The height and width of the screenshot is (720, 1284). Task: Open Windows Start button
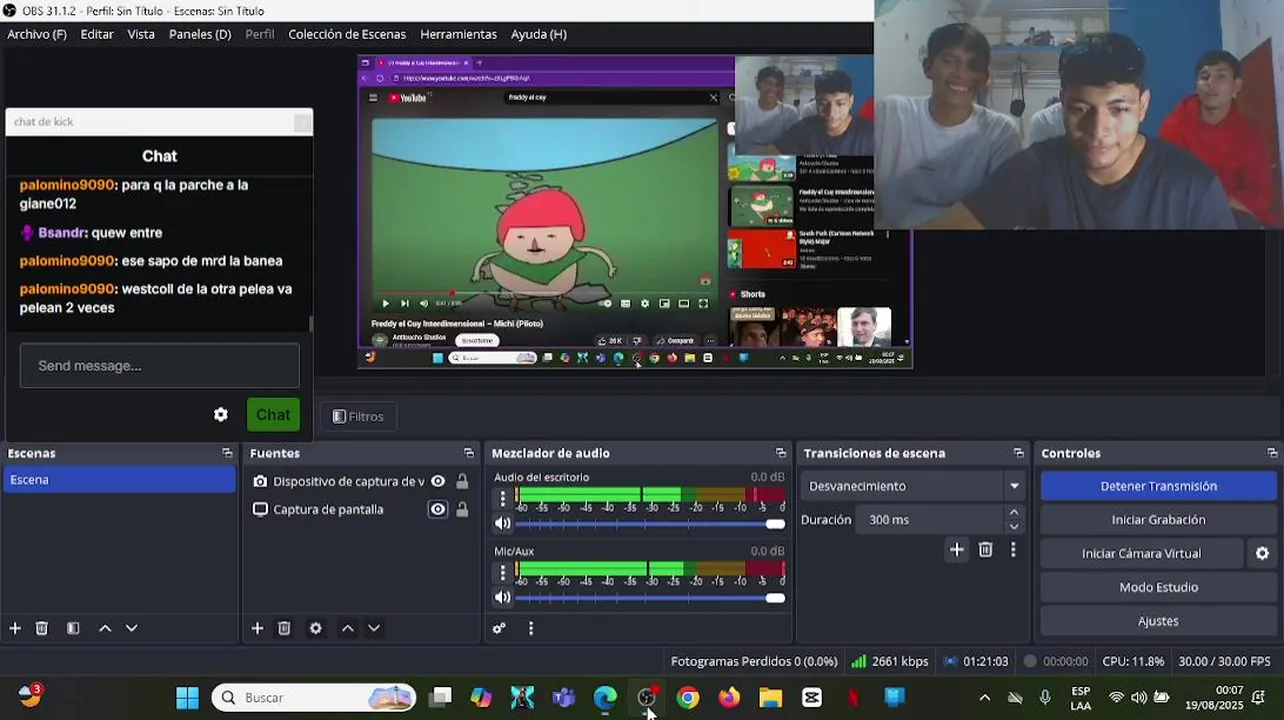pos(187,697)
